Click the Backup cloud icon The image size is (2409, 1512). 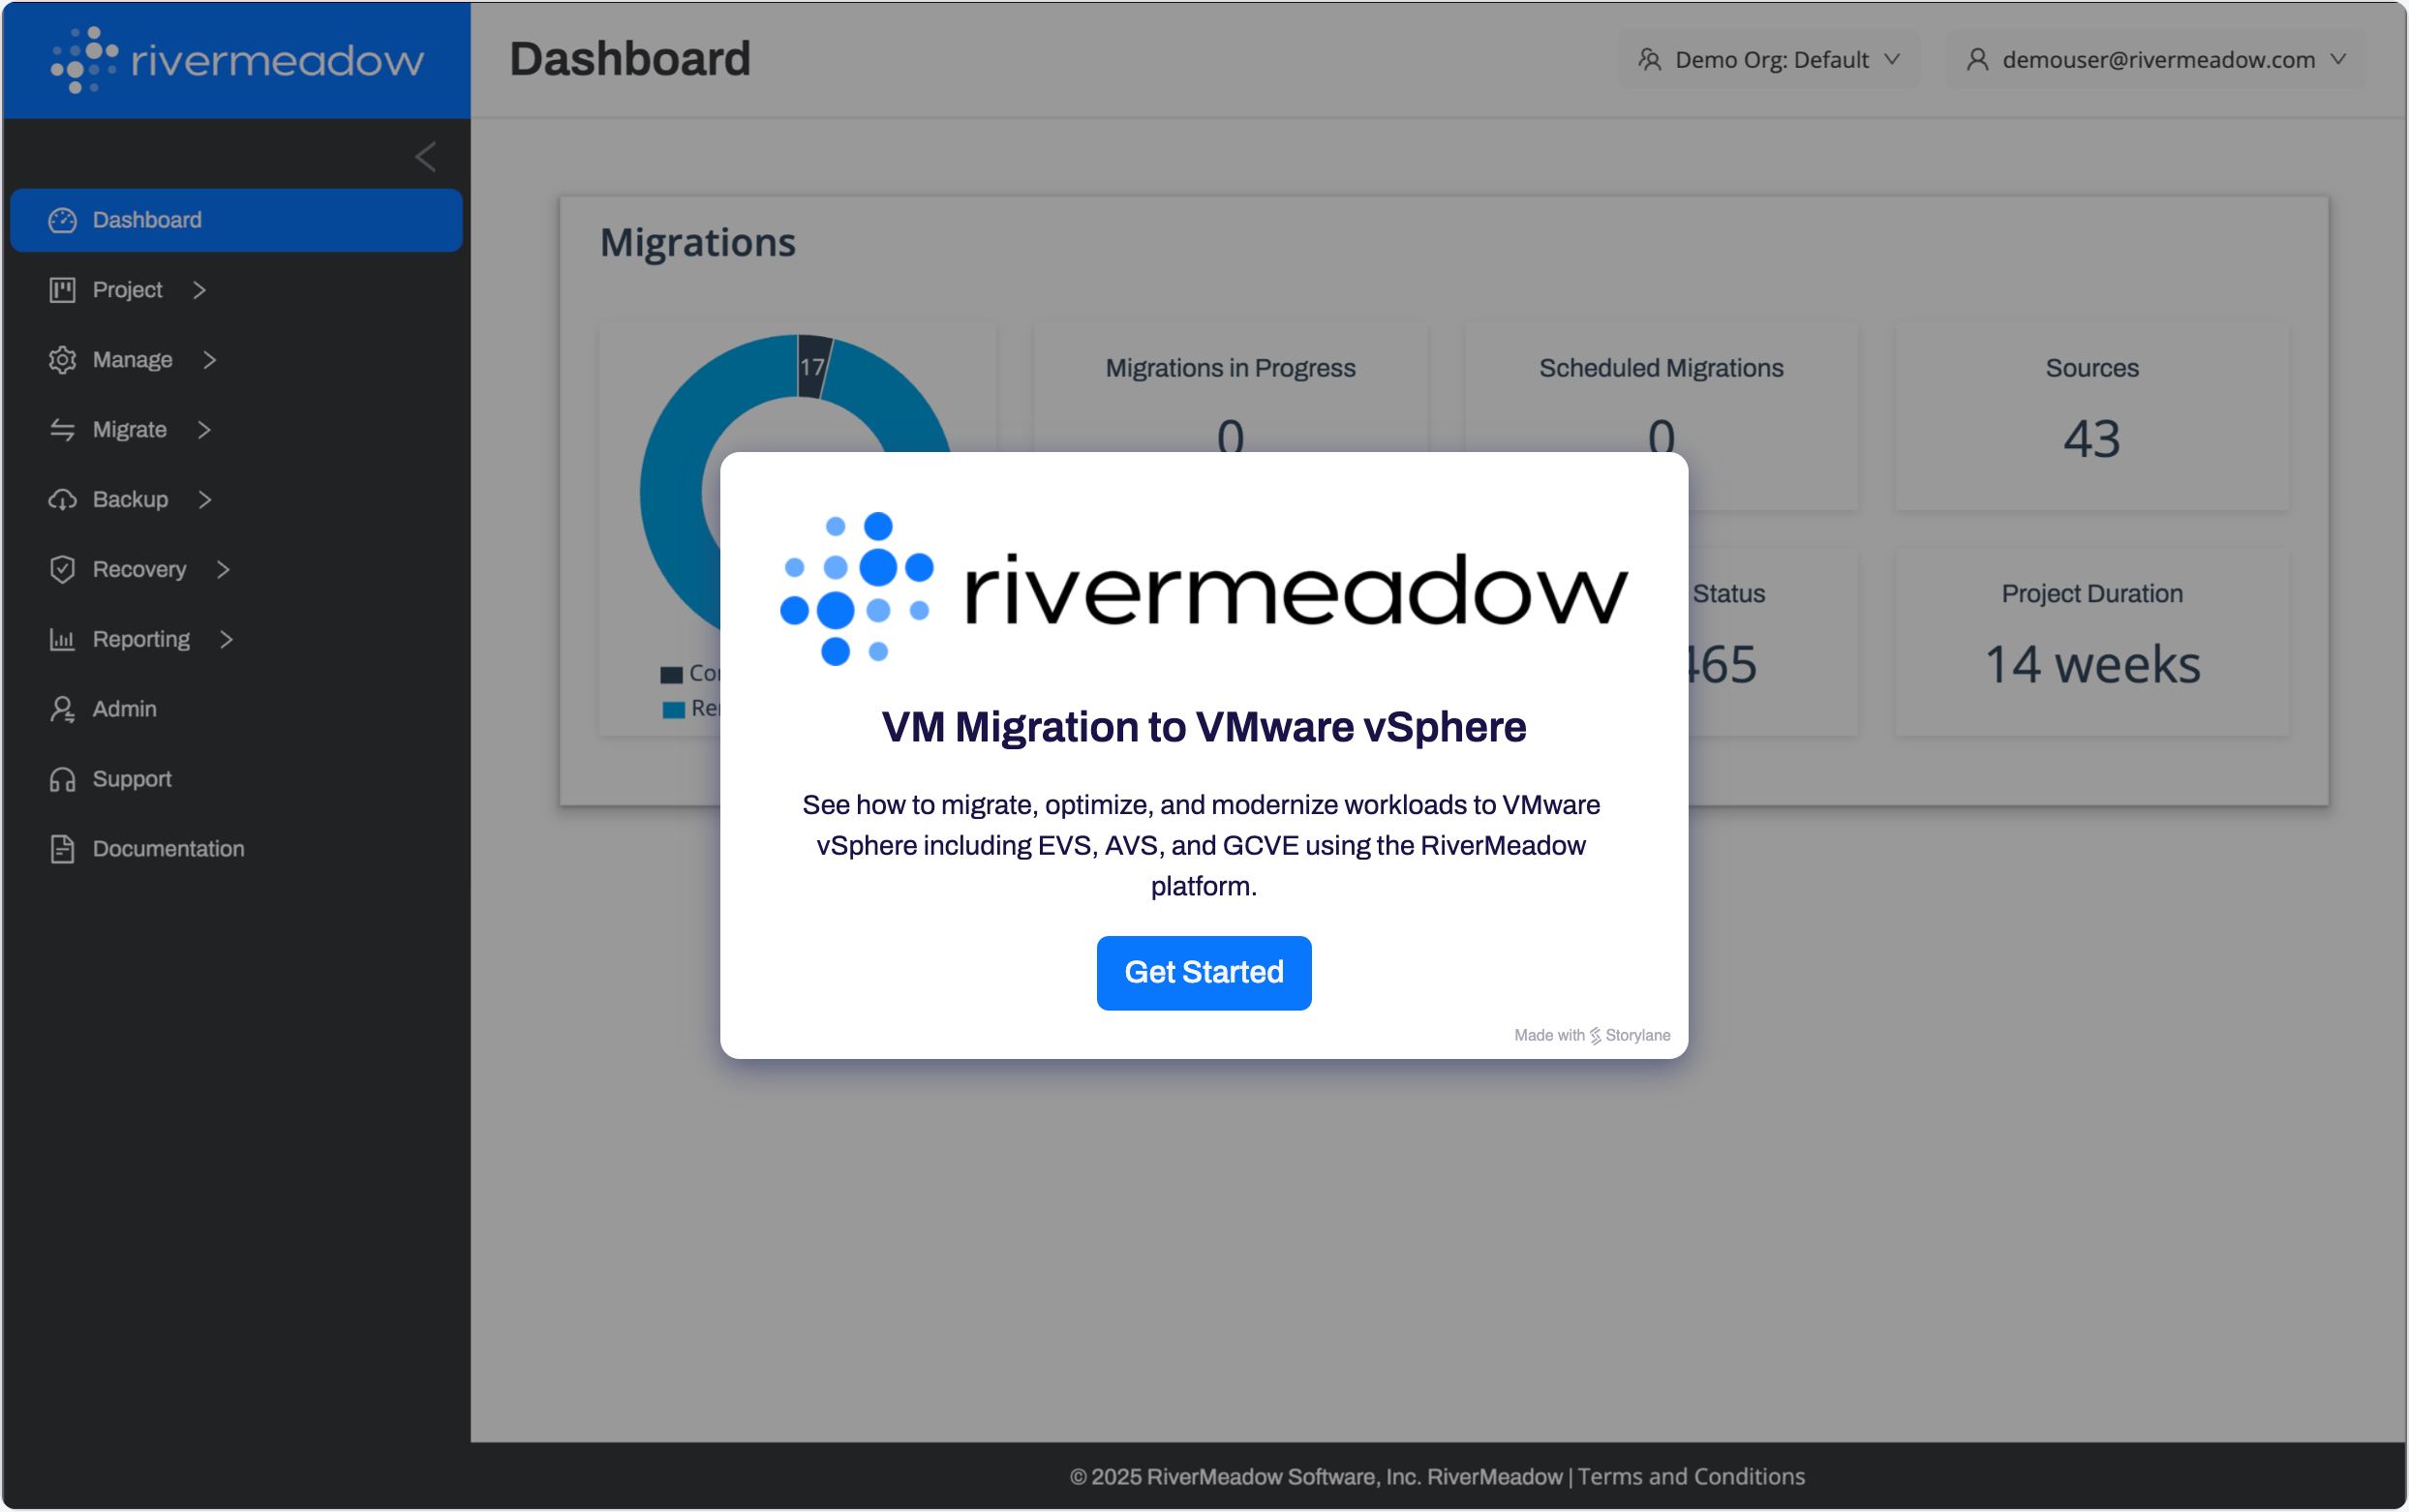click(62, 500)
